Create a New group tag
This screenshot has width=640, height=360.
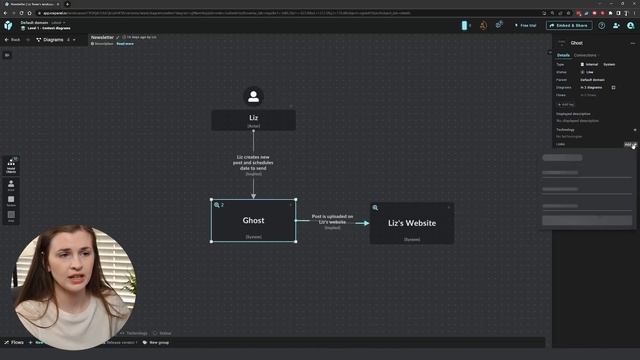tap(156, 342)
